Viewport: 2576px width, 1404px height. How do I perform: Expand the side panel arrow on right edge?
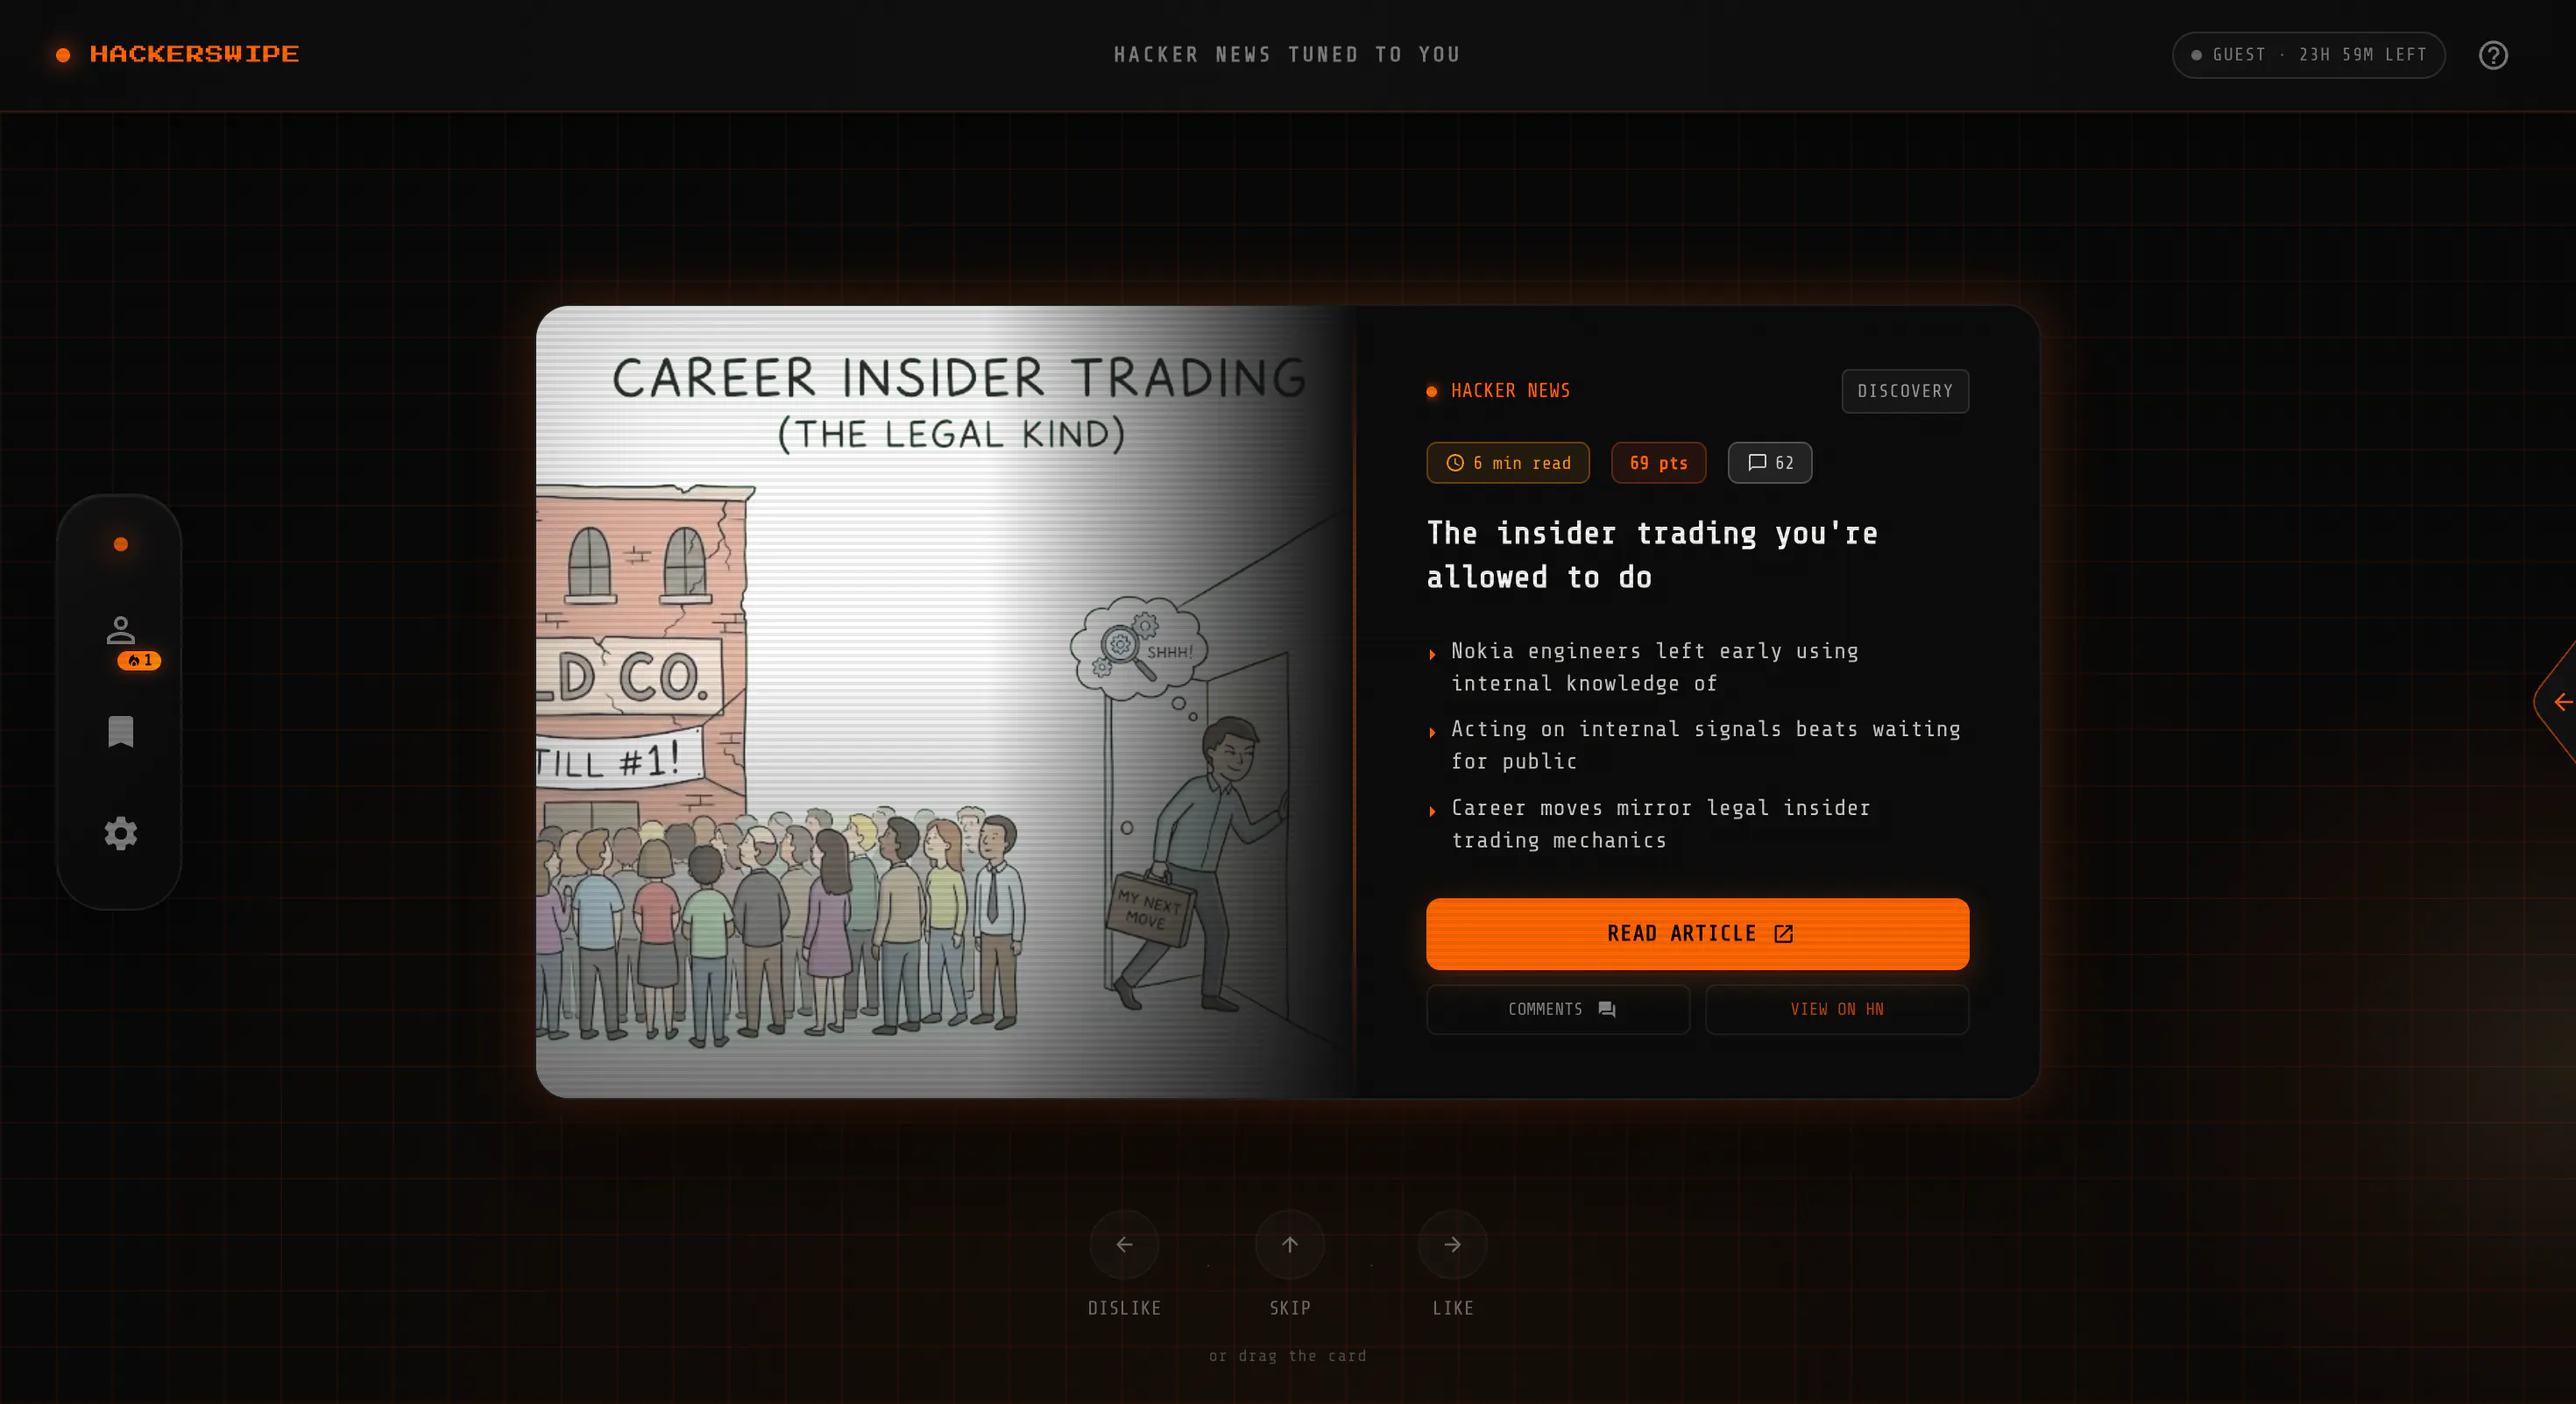[2556, 702]
